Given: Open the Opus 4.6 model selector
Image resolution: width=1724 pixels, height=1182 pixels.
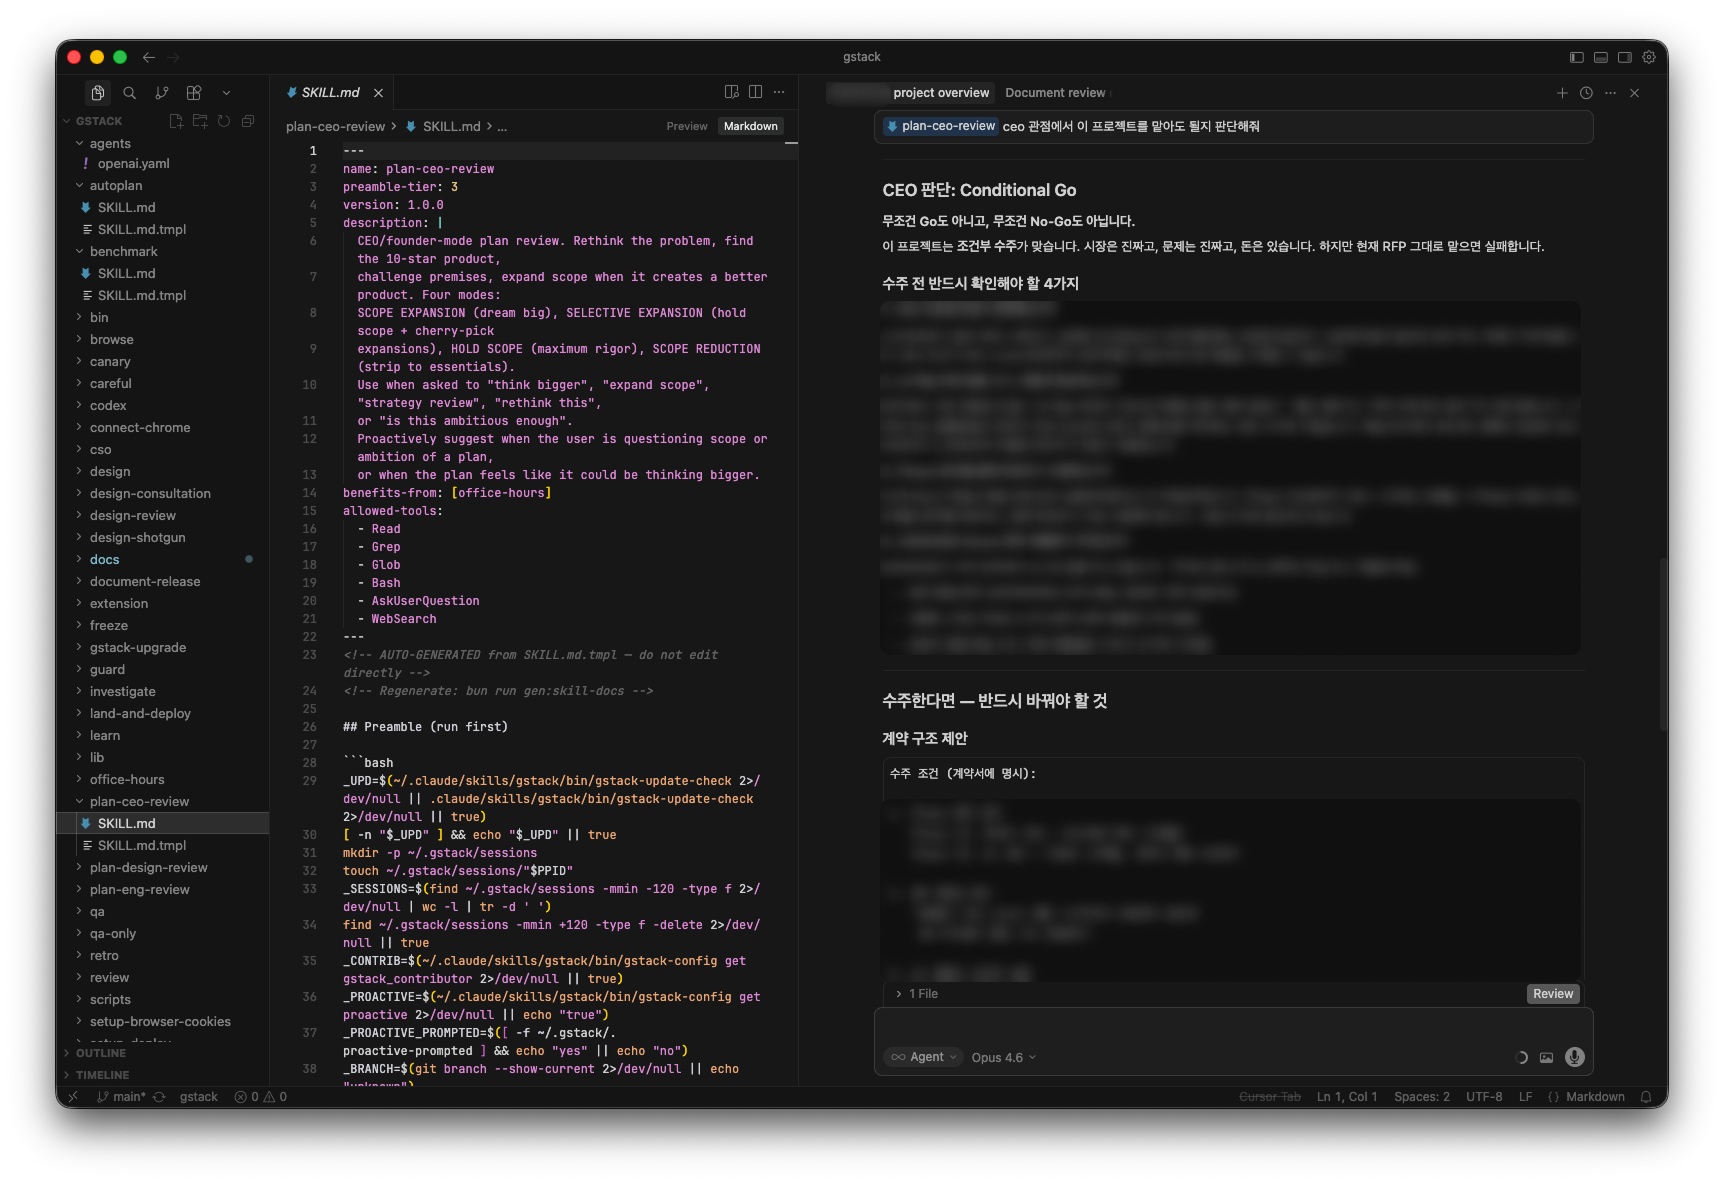Looking at the screenshot, I should coord(1003,1057).
